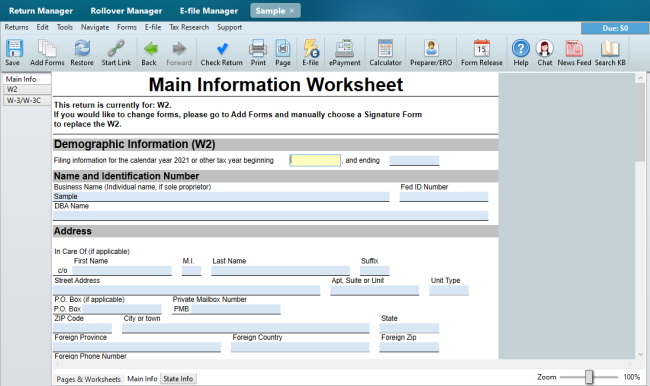Click the Foreign Country field
This screenshot has height=386, width=650.
300,347
